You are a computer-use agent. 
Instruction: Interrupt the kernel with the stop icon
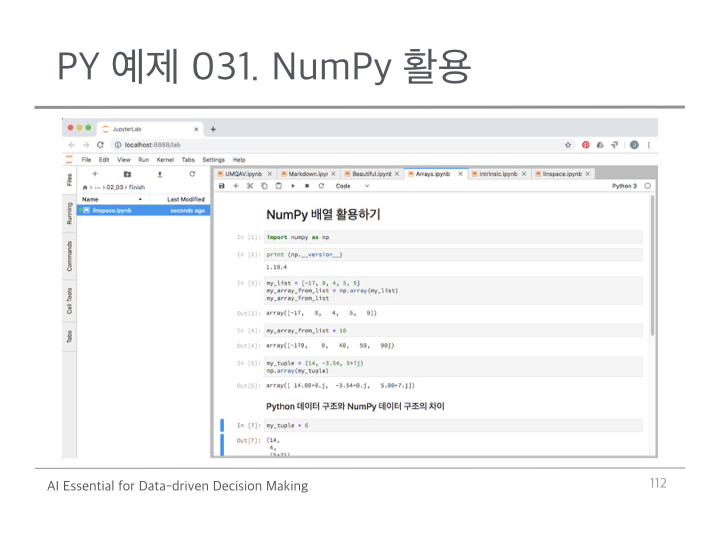307,186
